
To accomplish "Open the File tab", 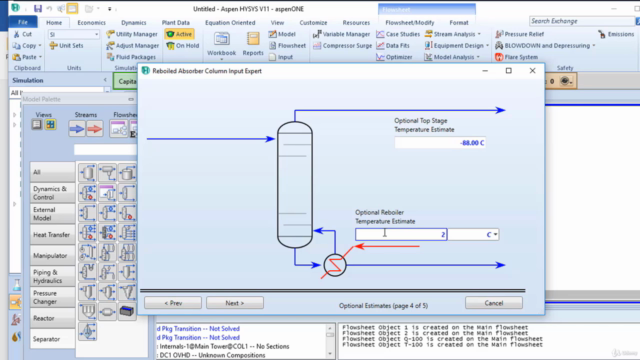I will point(23,22).
